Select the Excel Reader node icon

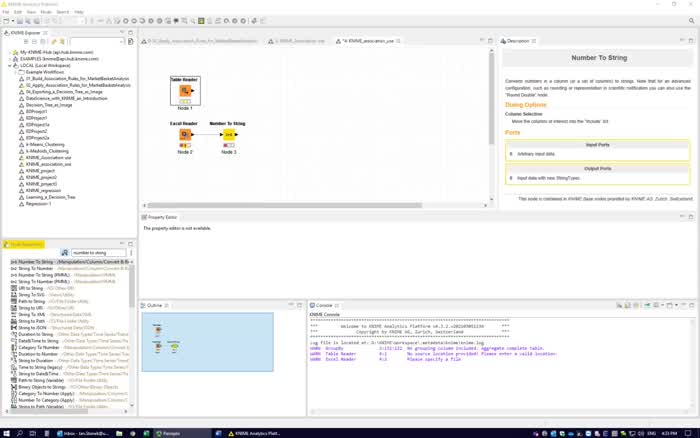point(185,134)
